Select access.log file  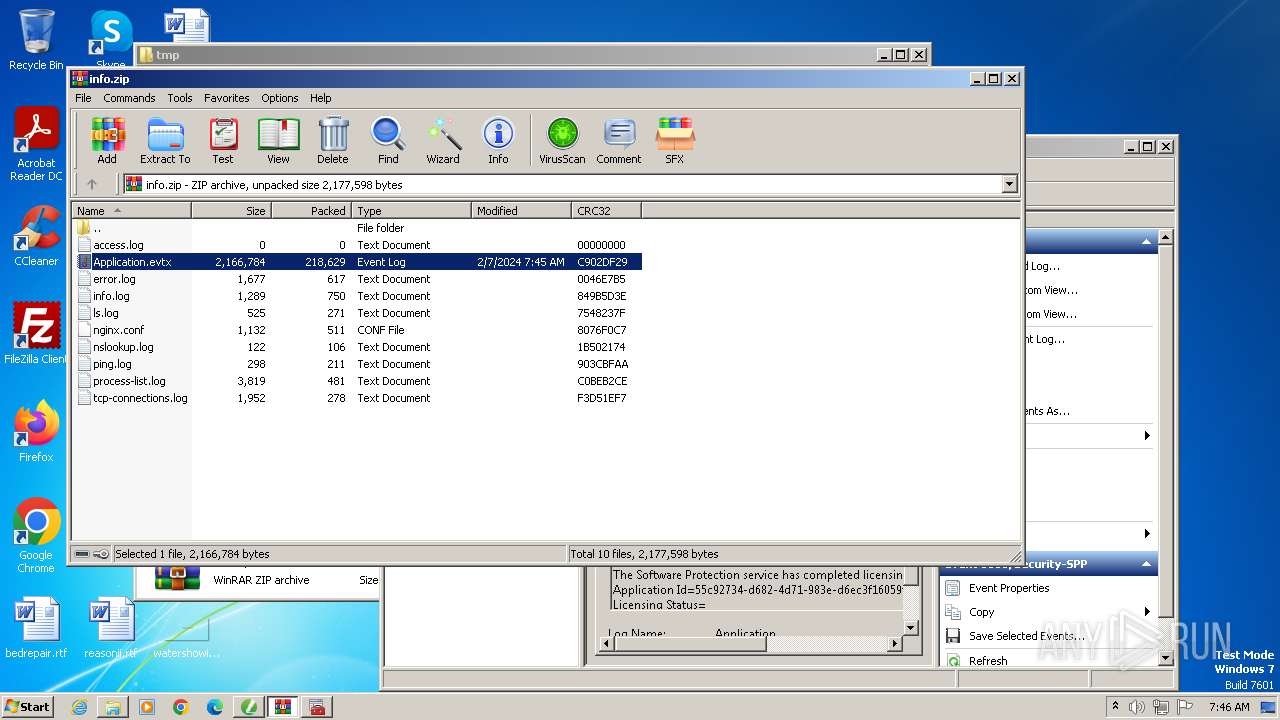point(357,245)
